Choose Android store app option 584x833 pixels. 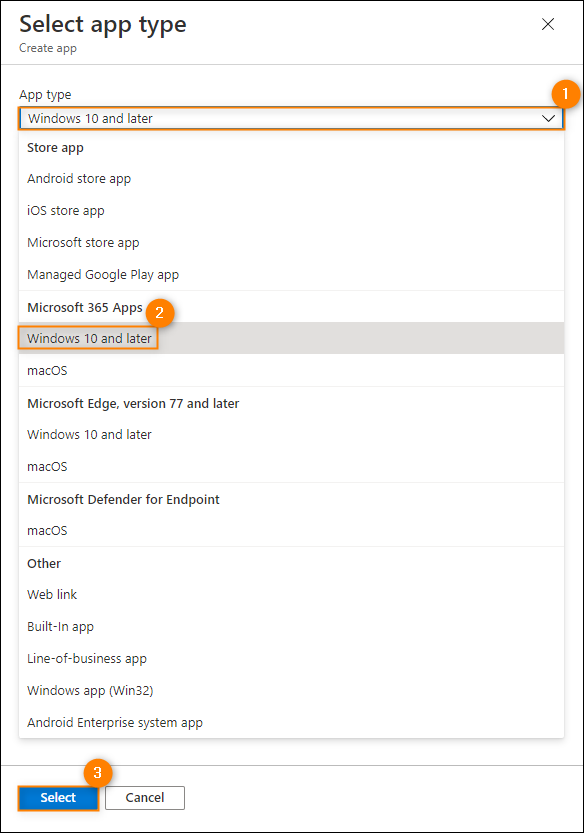[x=291, y=178]
